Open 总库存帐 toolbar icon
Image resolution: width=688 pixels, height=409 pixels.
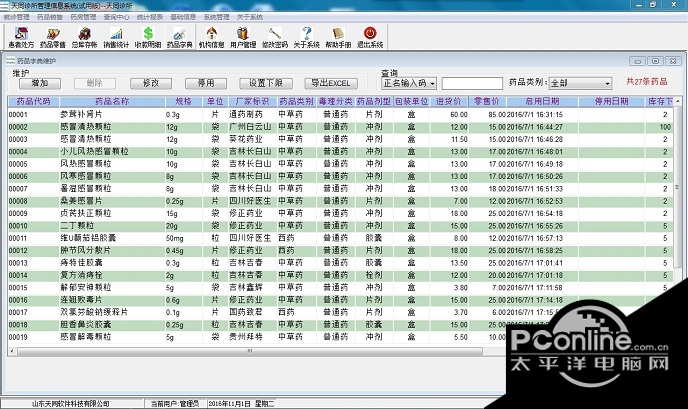point(84,37)
